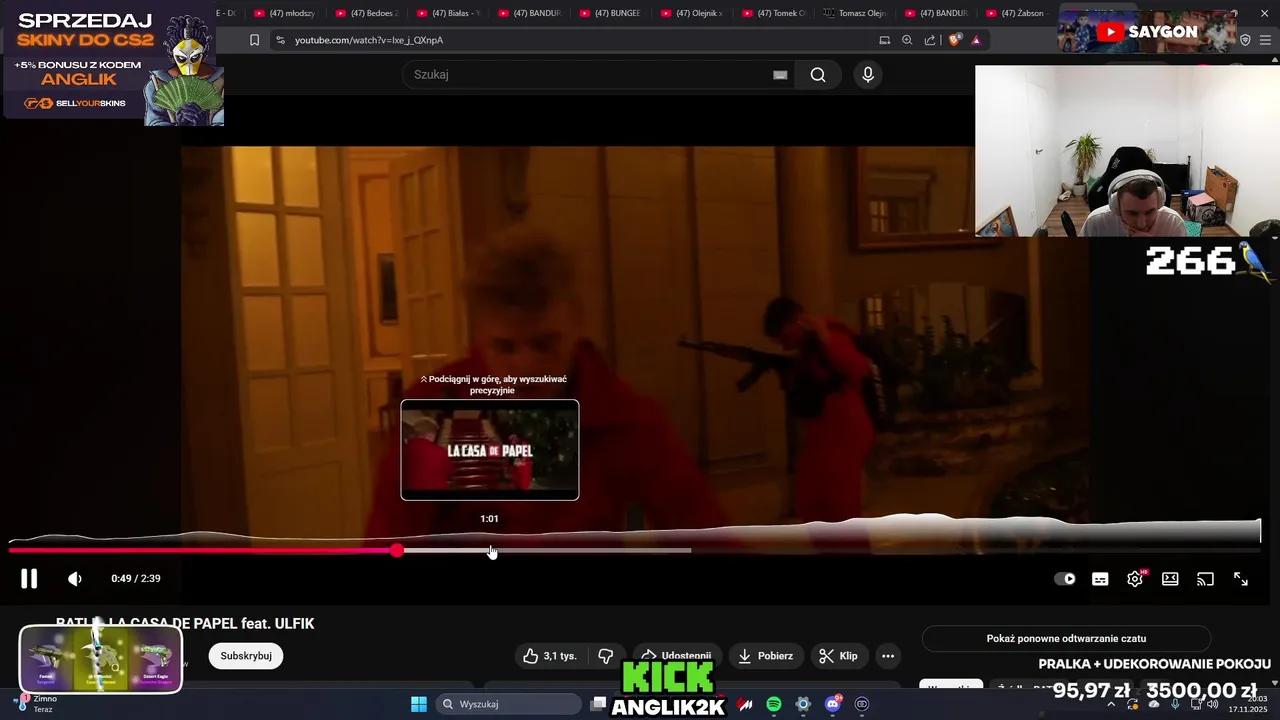Pause the YouTube video
Screen dimensions: 1280x720
(x=29, y=578)
